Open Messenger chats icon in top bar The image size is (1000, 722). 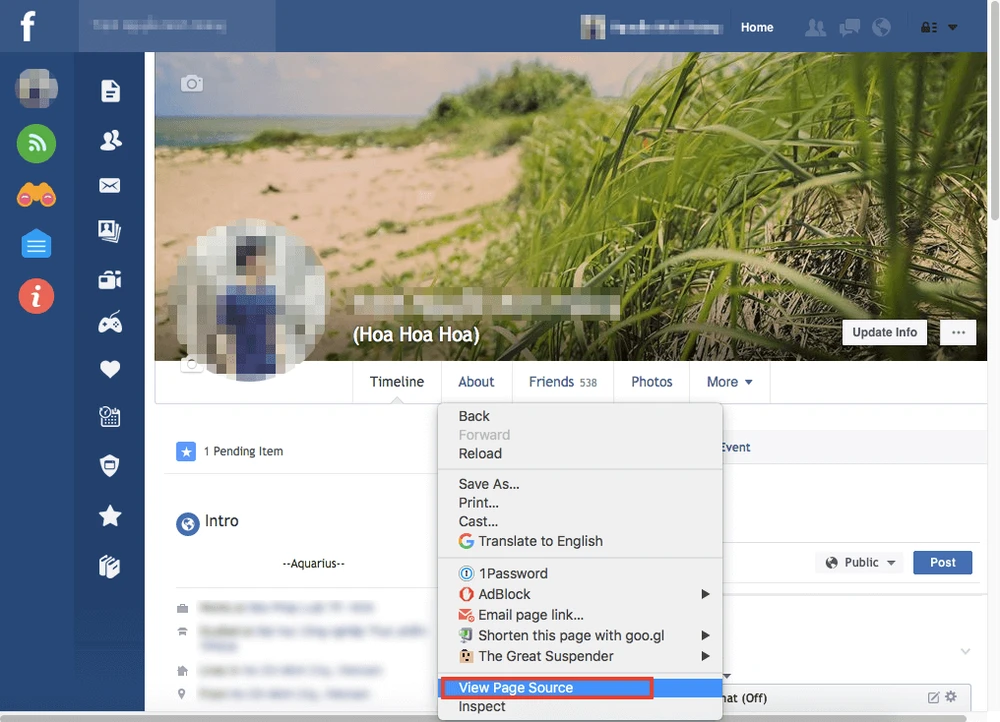tap(849, 27)
